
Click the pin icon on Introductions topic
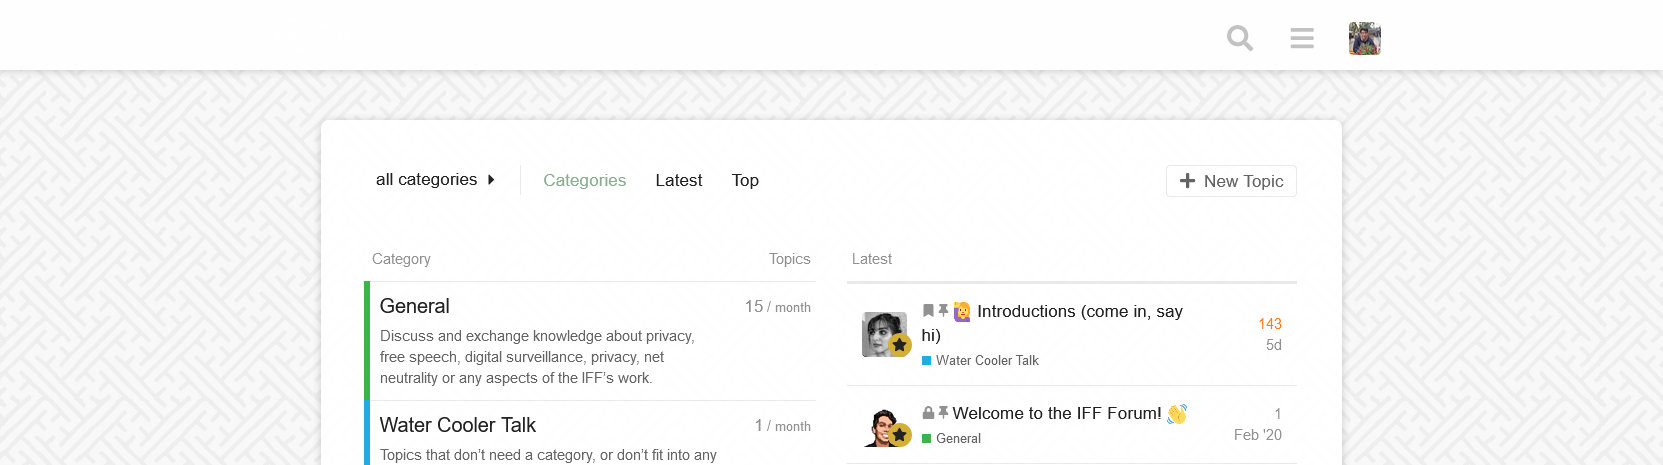[943, 311]
